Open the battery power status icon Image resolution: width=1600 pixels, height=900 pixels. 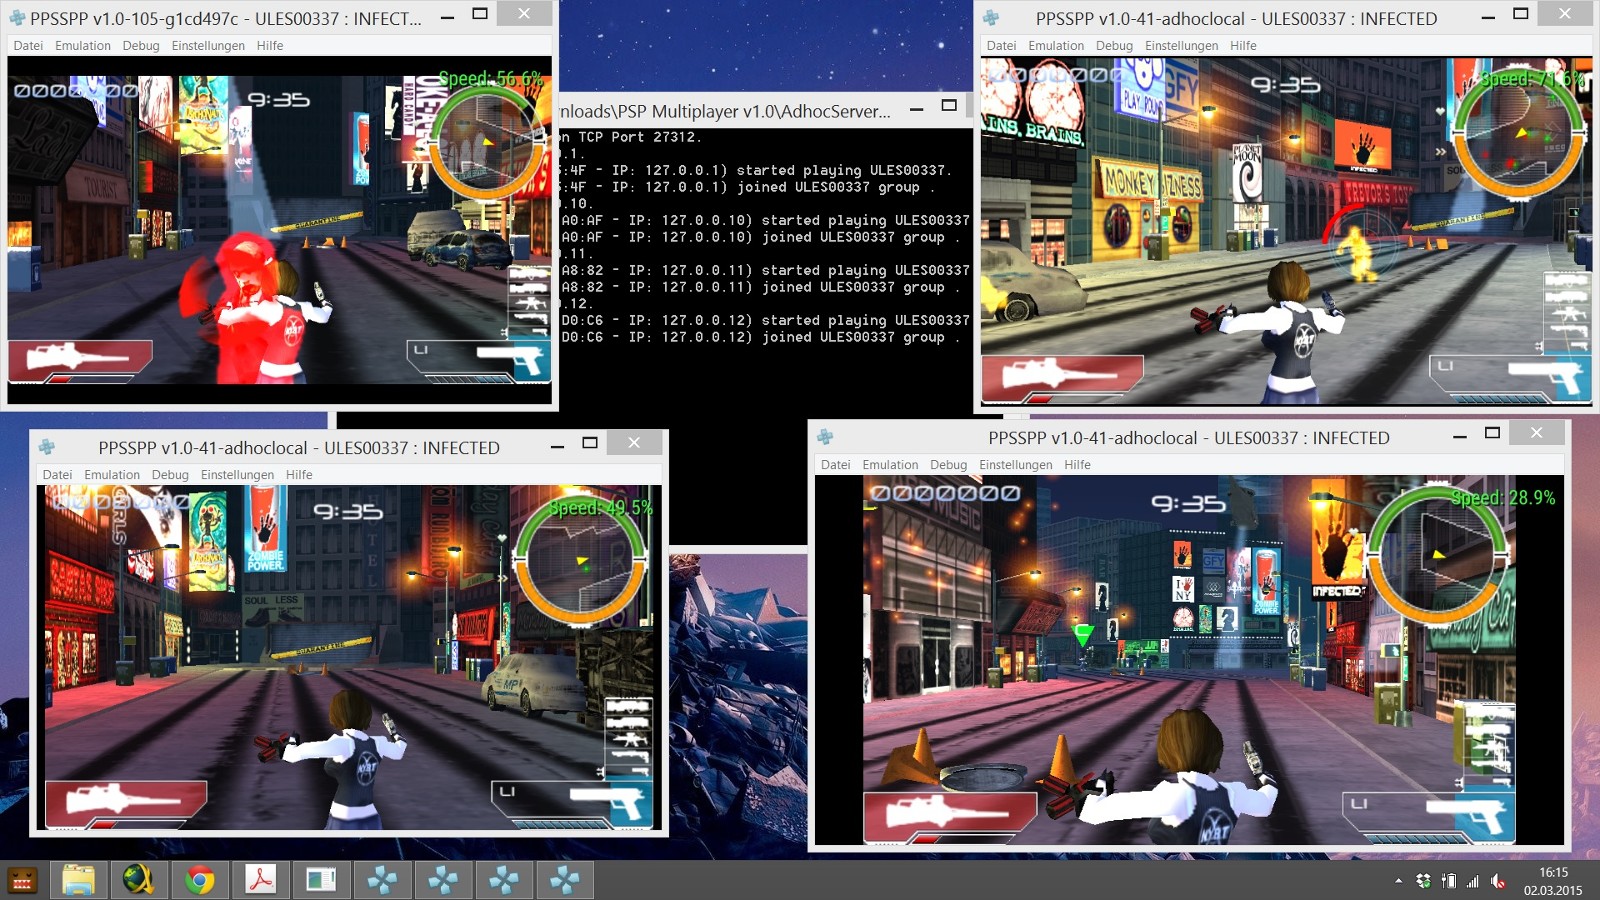pos(1449,881)
